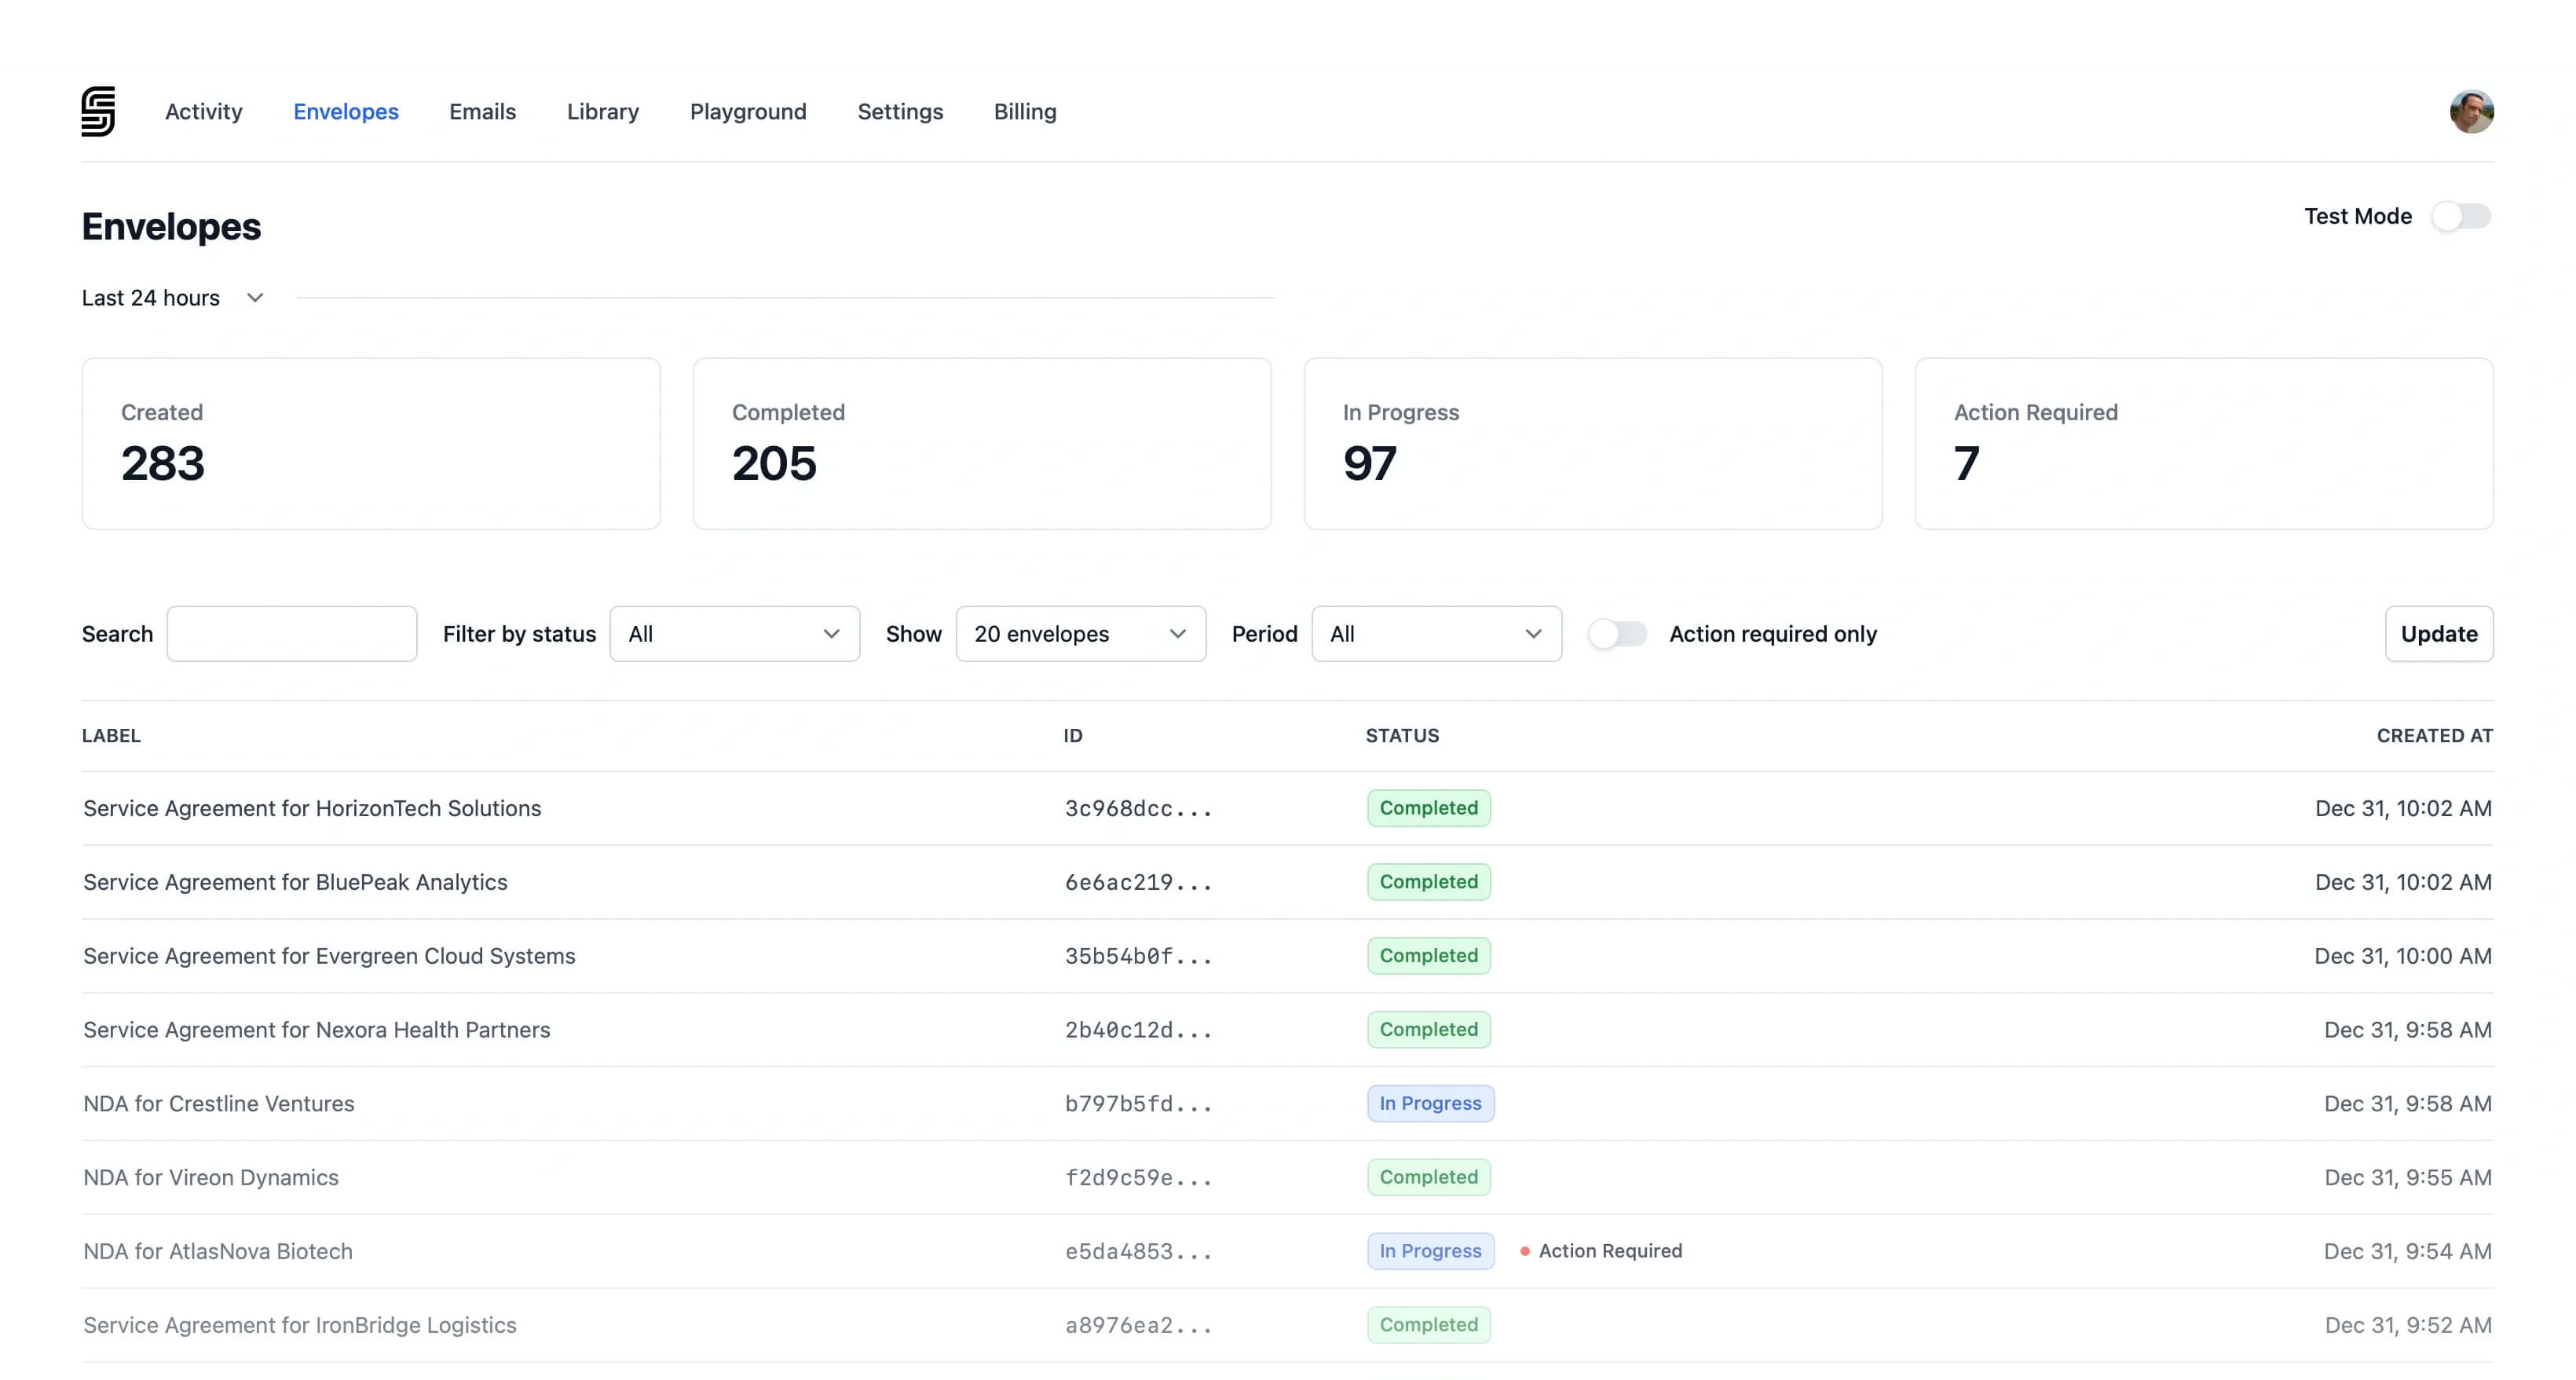Switch to the Playground tab

click(x=748, y=111)
